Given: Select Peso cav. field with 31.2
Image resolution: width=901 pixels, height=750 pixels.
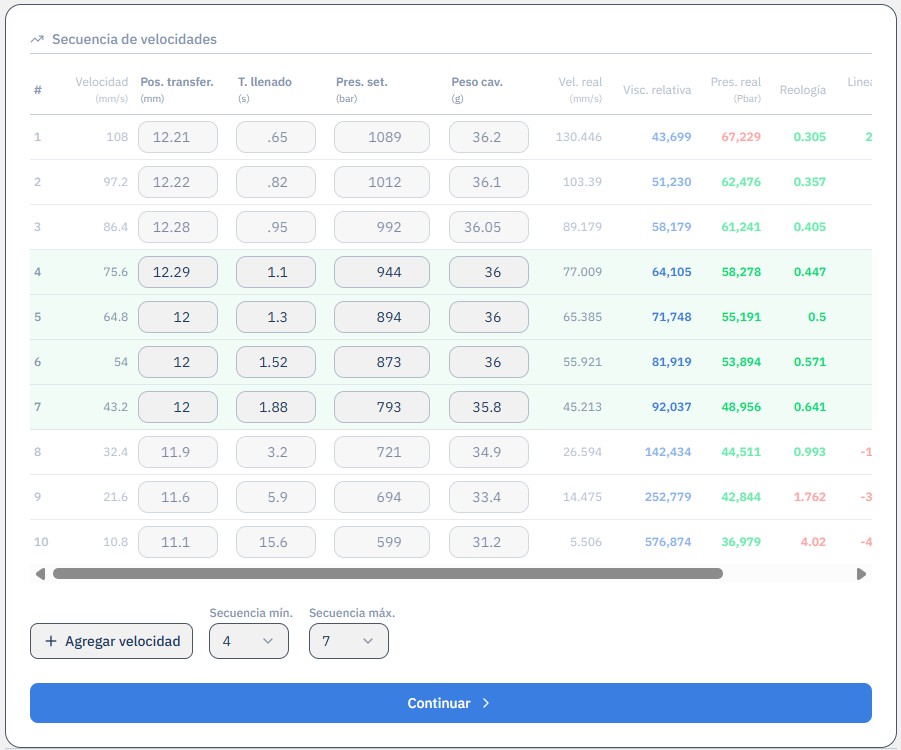Looking at the screenshot, I should point(489,542).
